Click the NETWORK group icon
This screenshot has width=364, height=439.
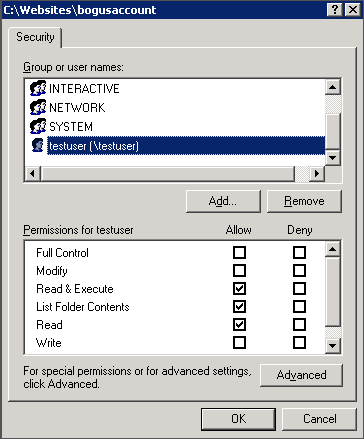click(x=38, y=107)
